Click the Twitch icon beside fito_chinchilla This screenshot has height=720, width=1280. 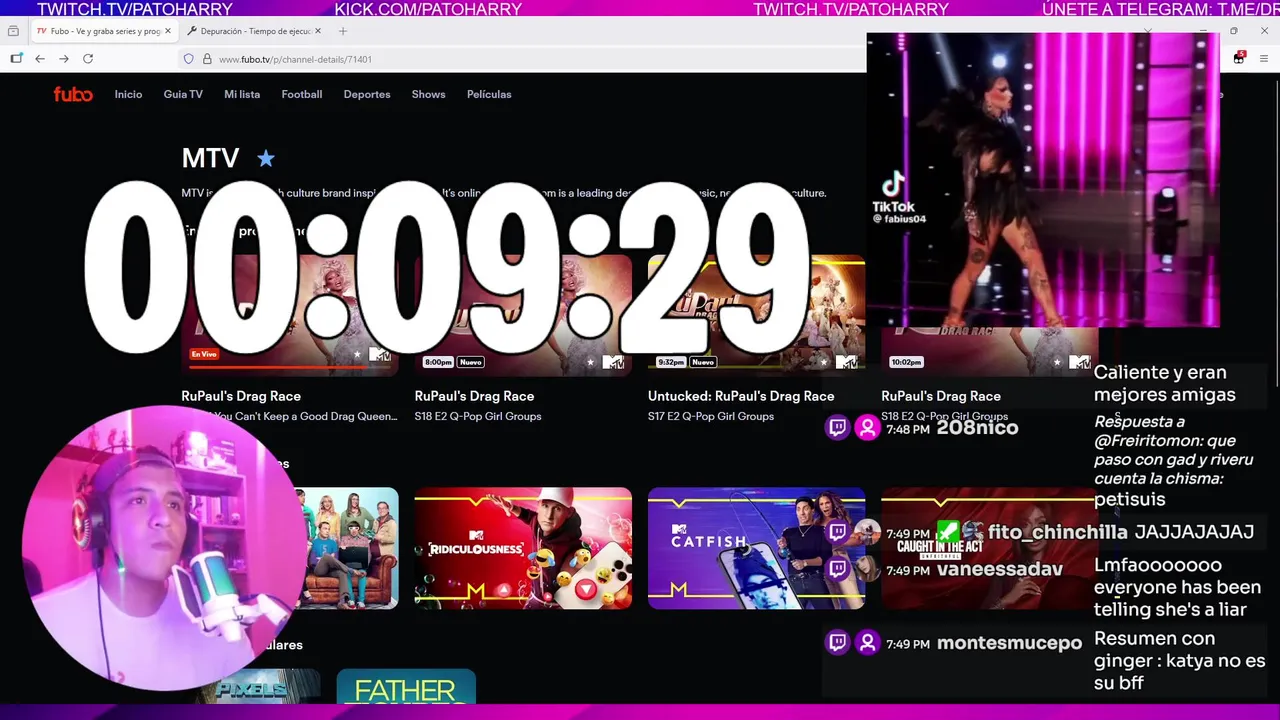838,532
